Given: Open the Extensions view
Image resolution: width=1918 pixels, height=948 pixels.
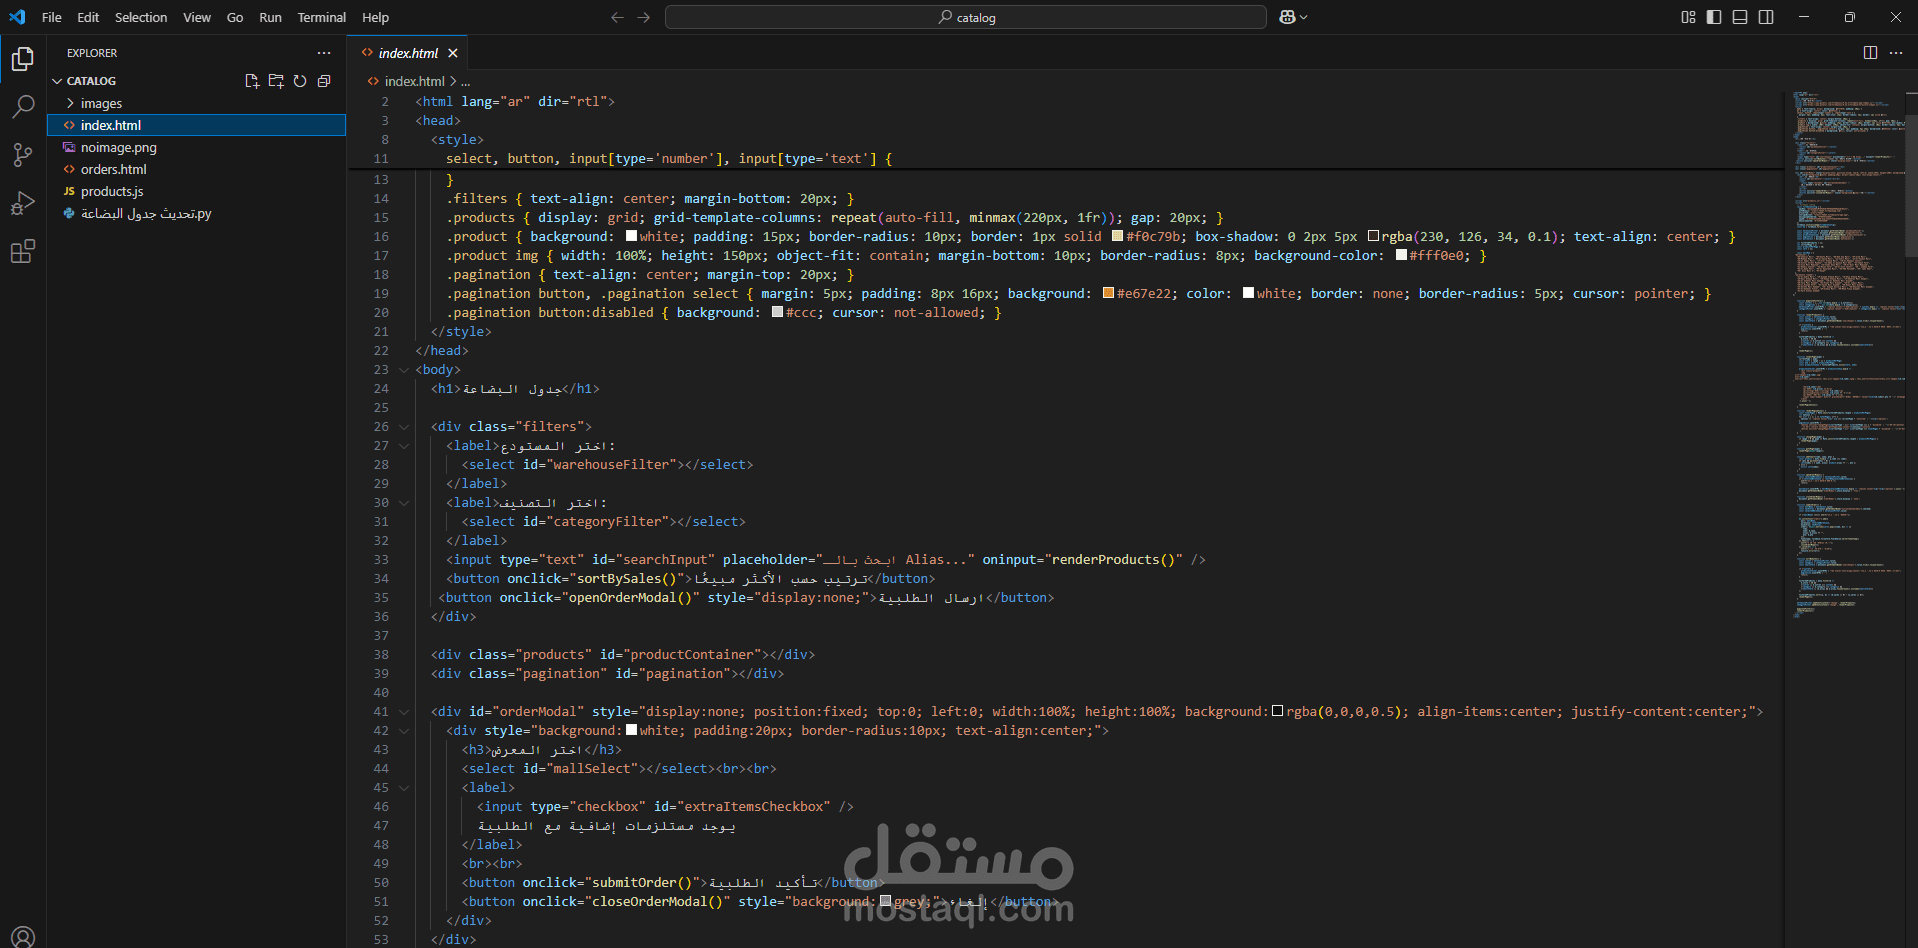Looking at the screenshot, I should [x=23, y=251].
